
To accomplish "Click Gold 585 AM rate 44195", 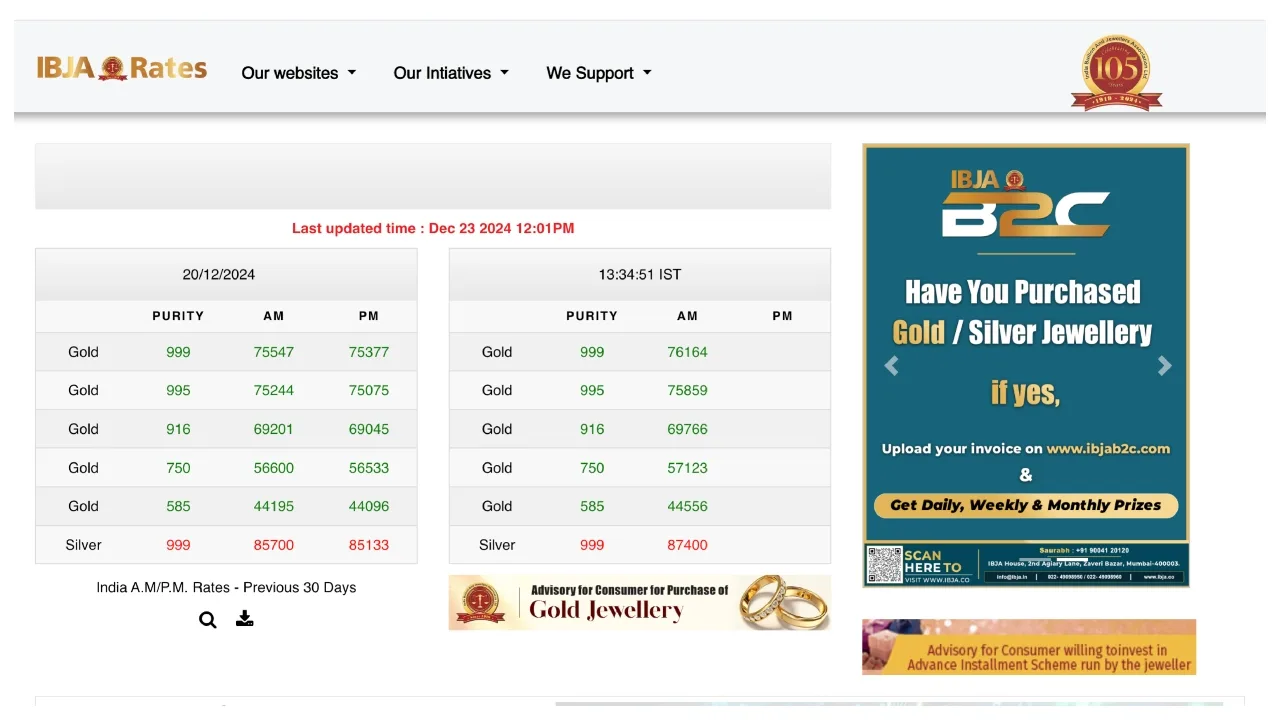I will (274, 506).
